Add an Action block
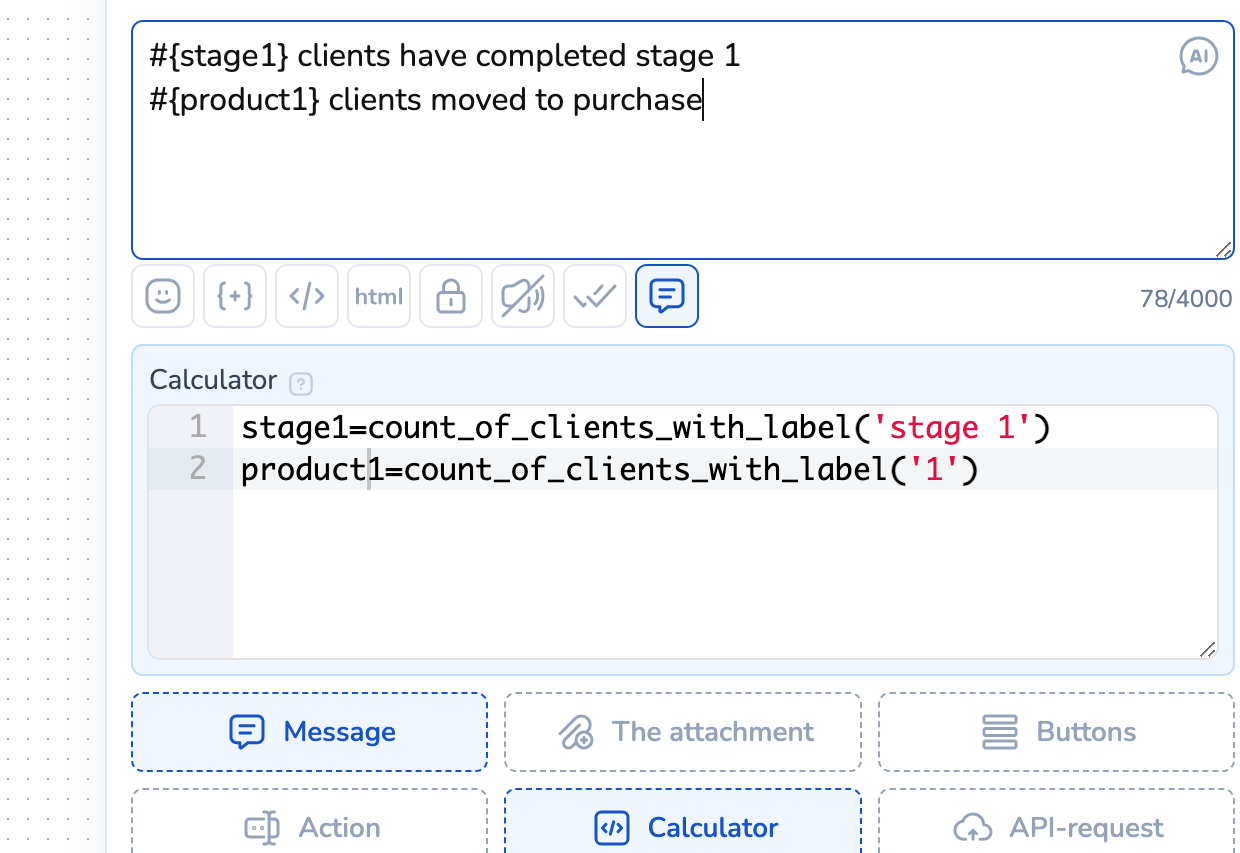This screenshot has height=853, width=1240. [309, 828]
